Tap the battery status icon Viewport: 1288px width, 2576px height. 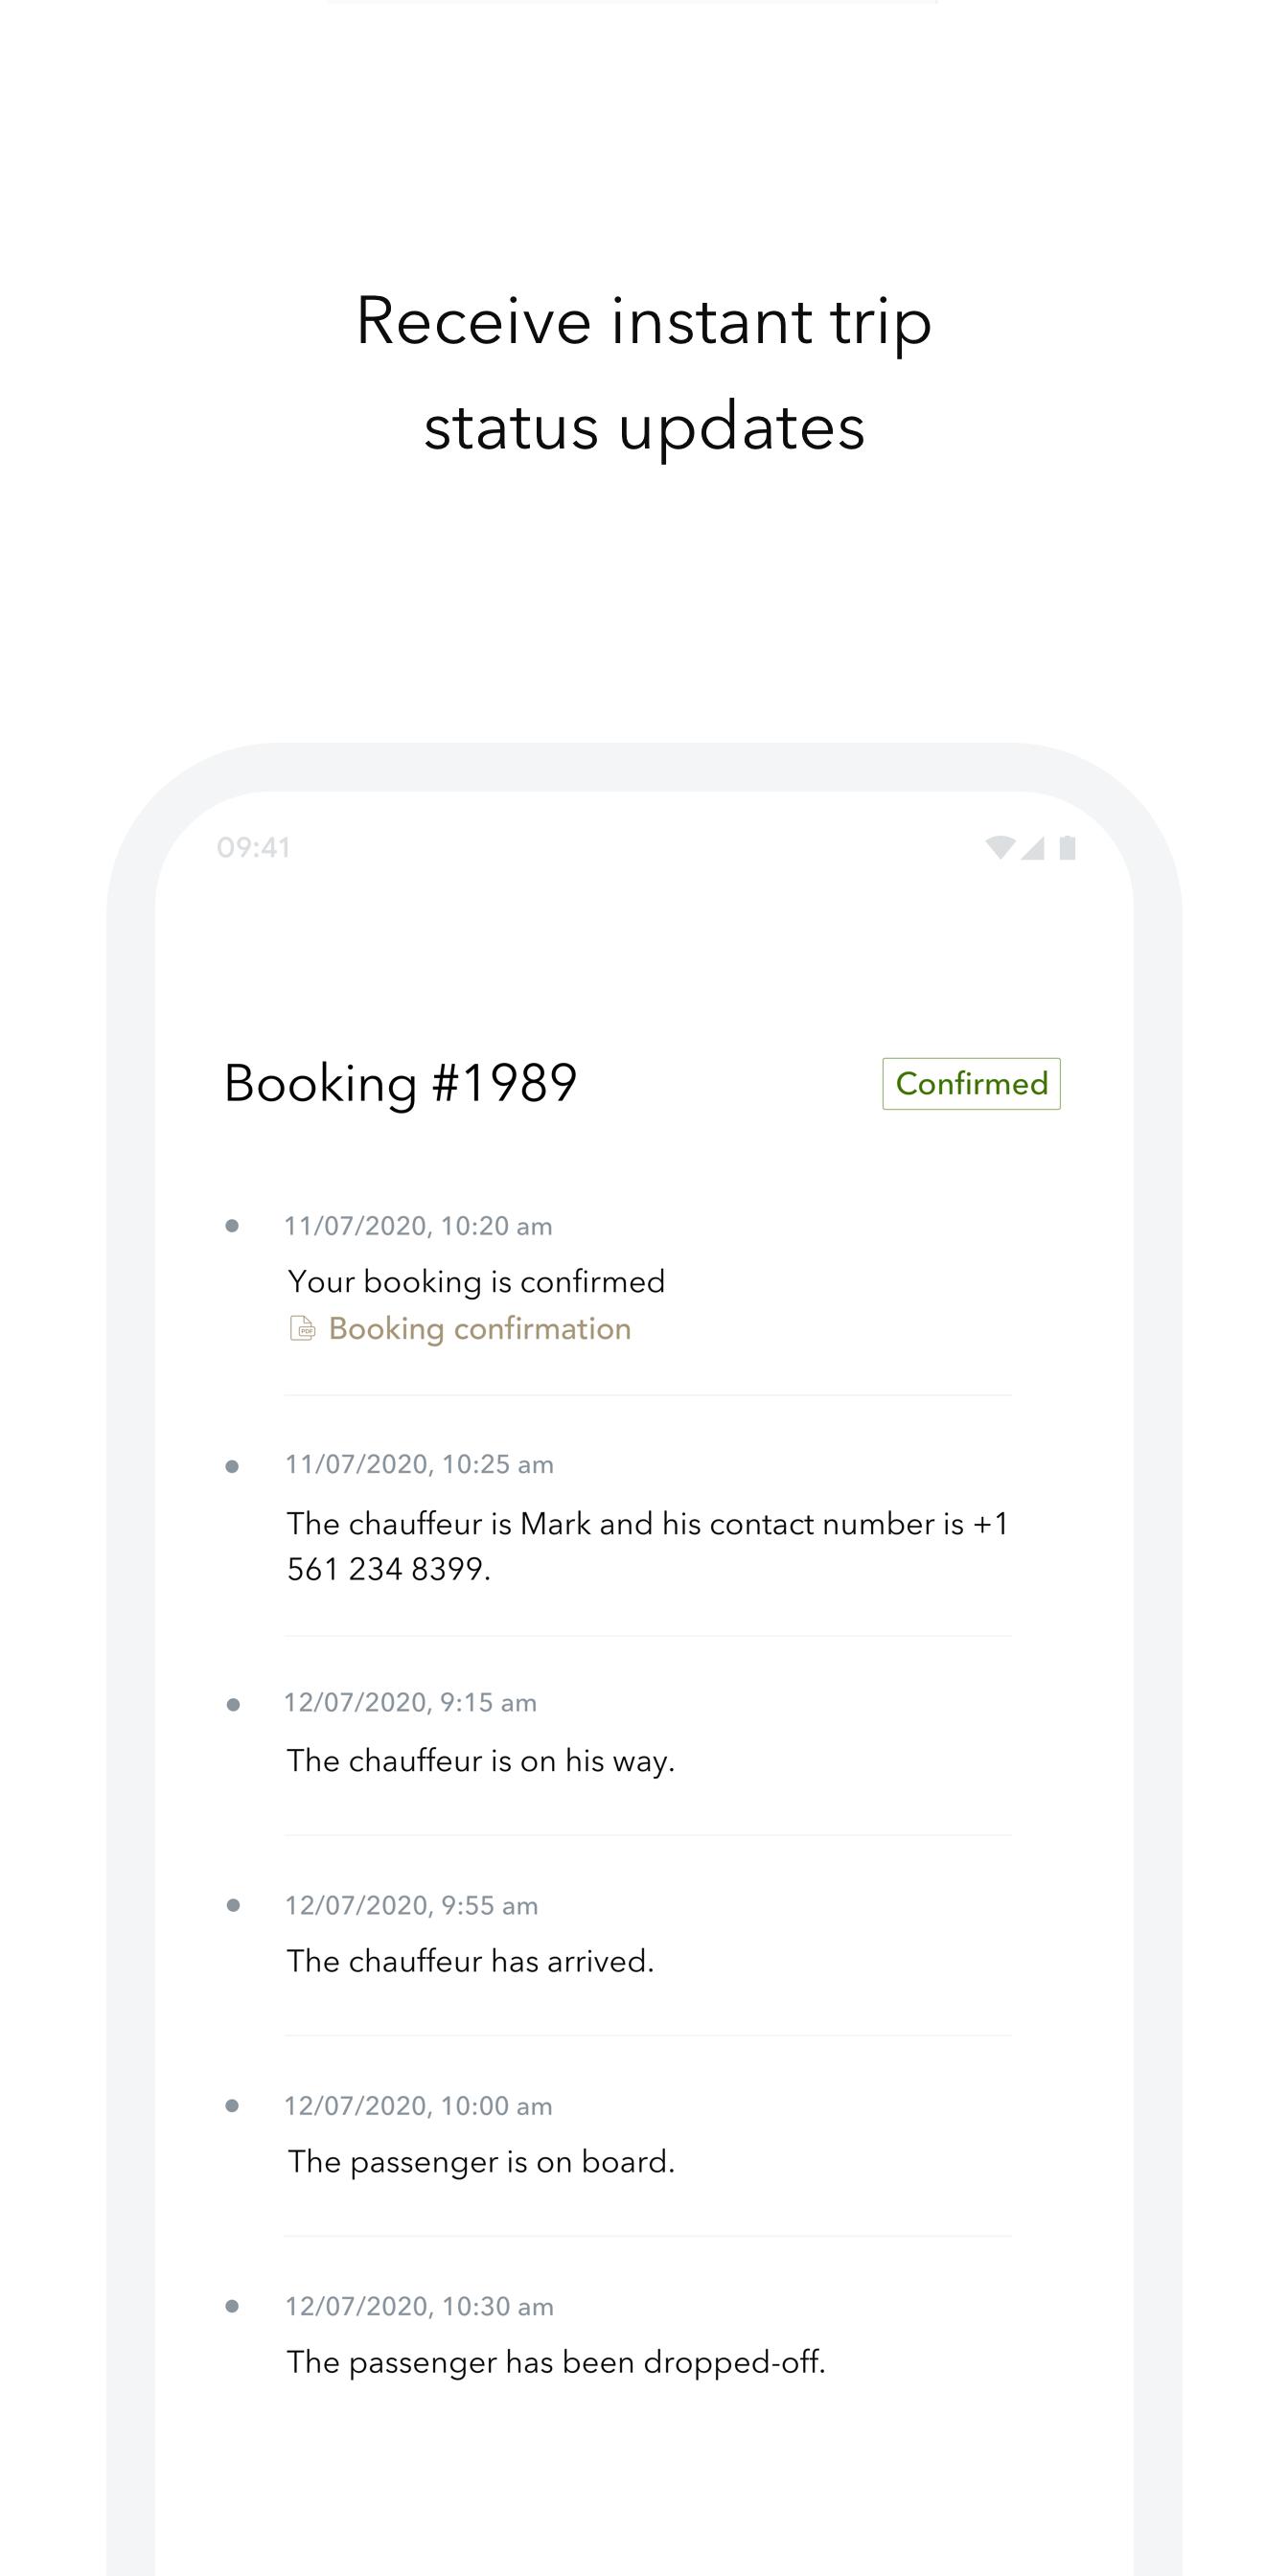1068,848
